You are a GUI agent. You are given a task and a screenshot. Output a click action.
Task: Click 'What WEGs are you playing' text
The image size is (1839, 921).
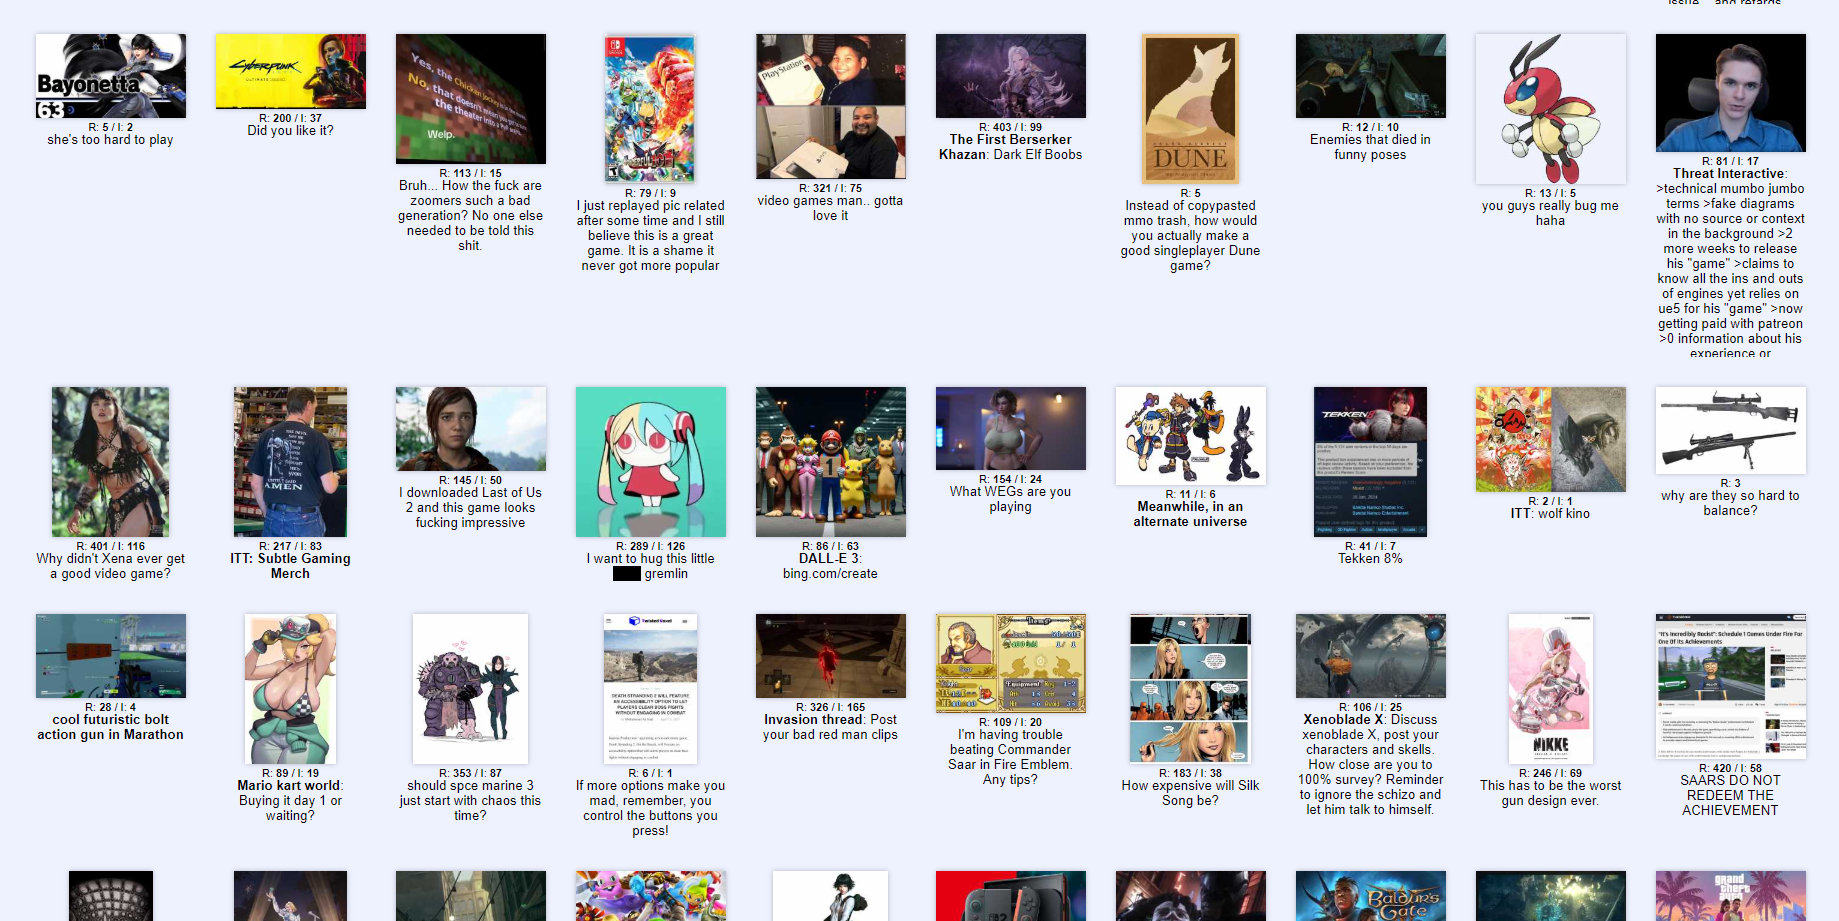point(1010,499)
